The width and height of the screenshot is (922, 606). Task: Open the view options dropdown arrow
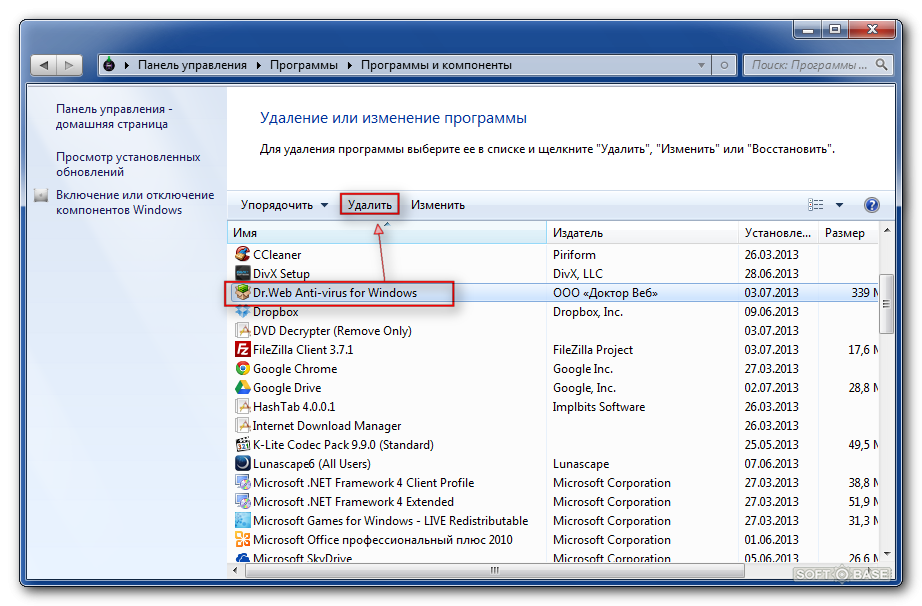point(839,205)
